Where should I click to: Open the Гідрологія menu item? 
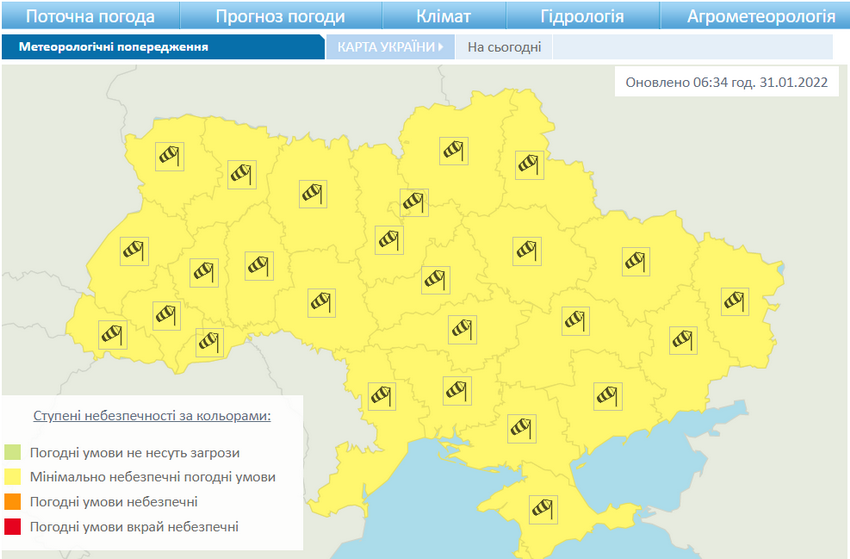582,16
